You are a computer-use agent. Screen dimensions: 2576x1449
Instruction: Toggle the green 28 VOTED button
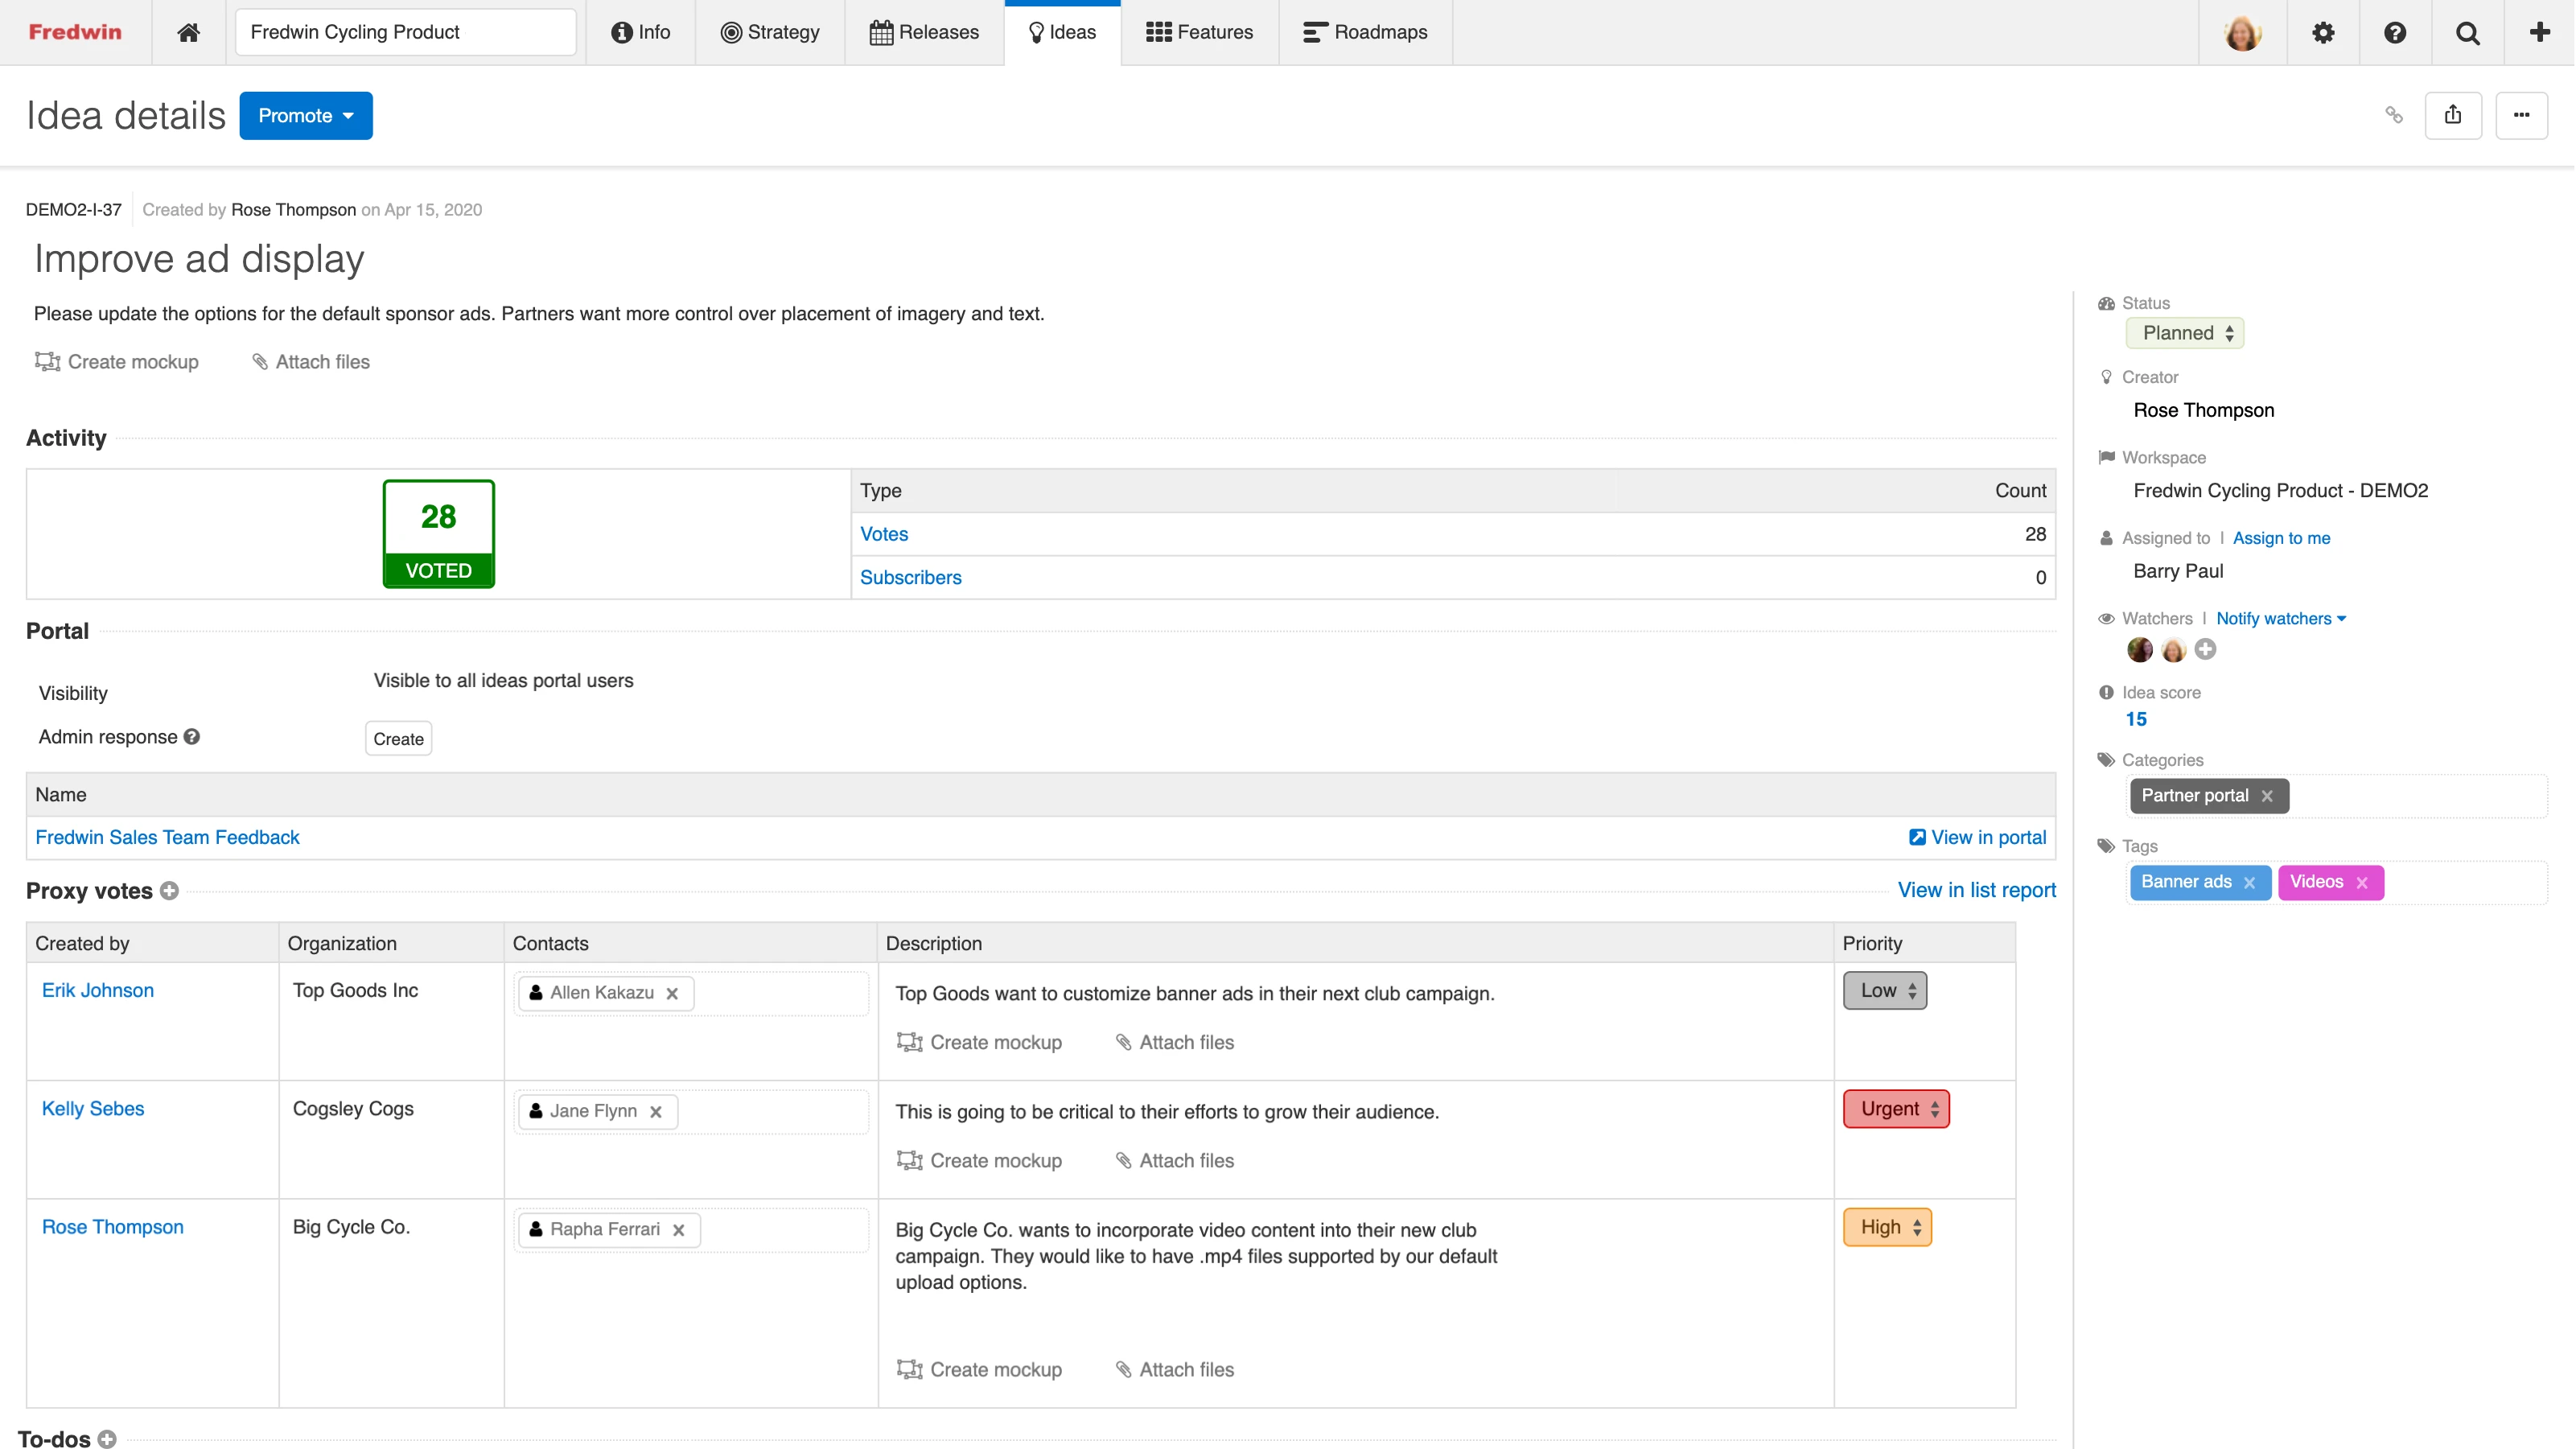438,534
